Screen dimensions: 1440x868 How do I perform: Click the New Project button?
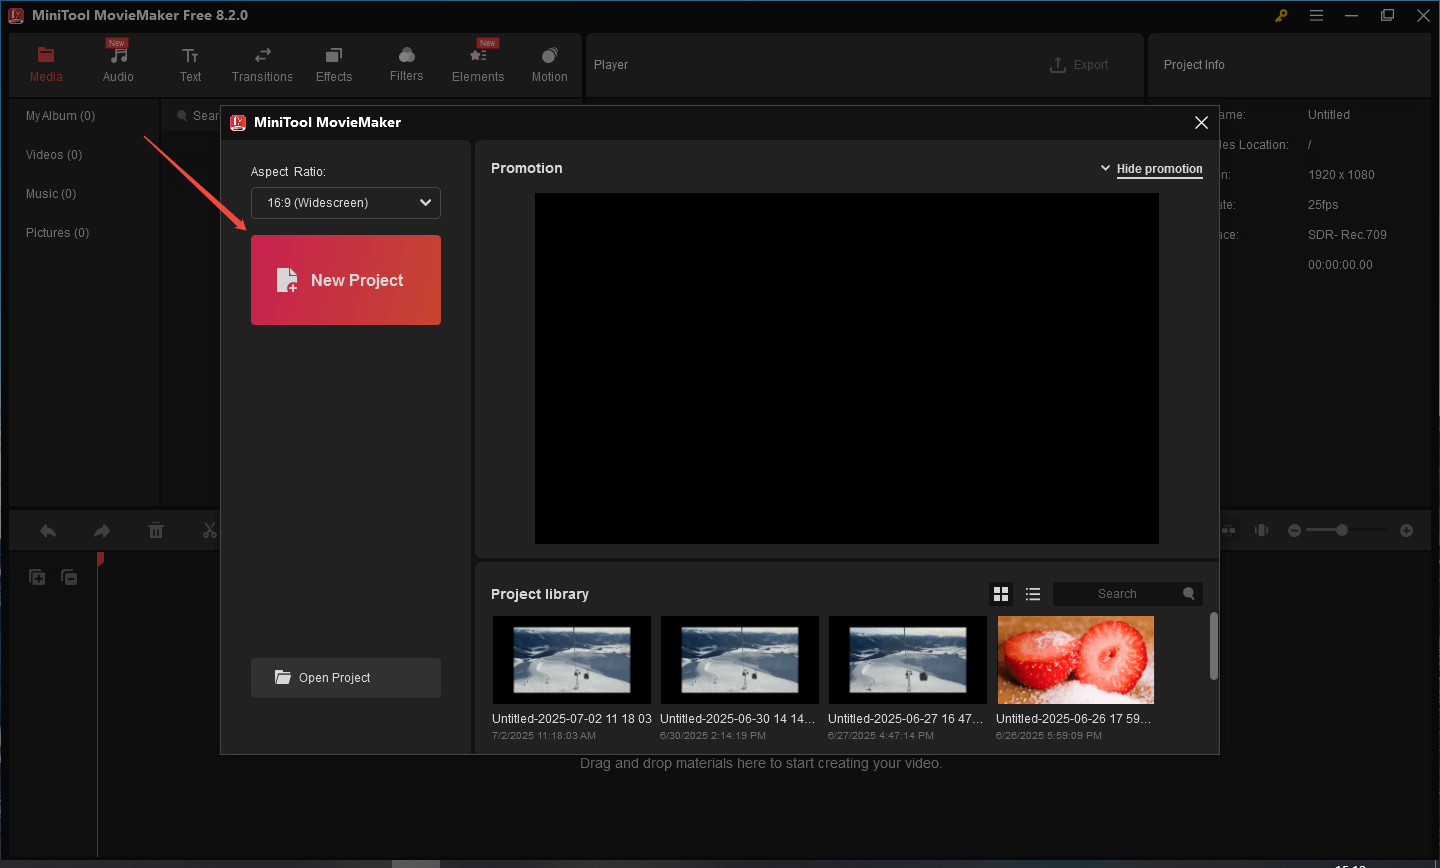[x=346, y=280]
